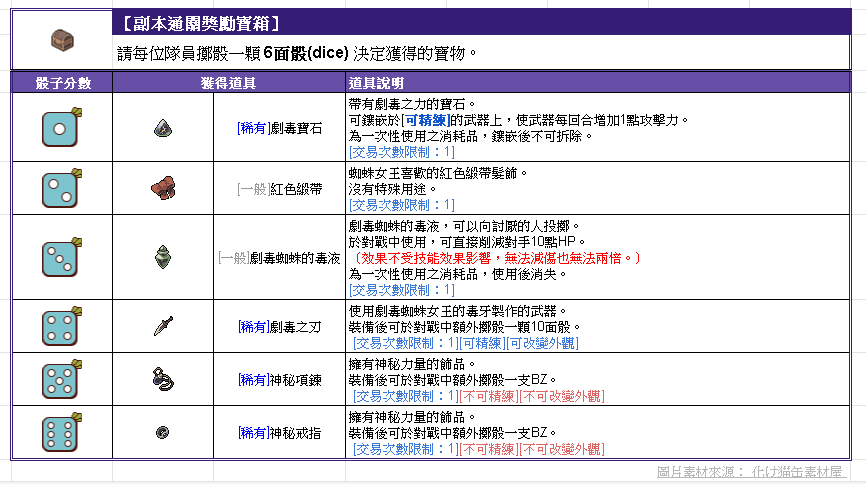
Task: Select the 骰子分數 column header
Action: tap(62, 83)
